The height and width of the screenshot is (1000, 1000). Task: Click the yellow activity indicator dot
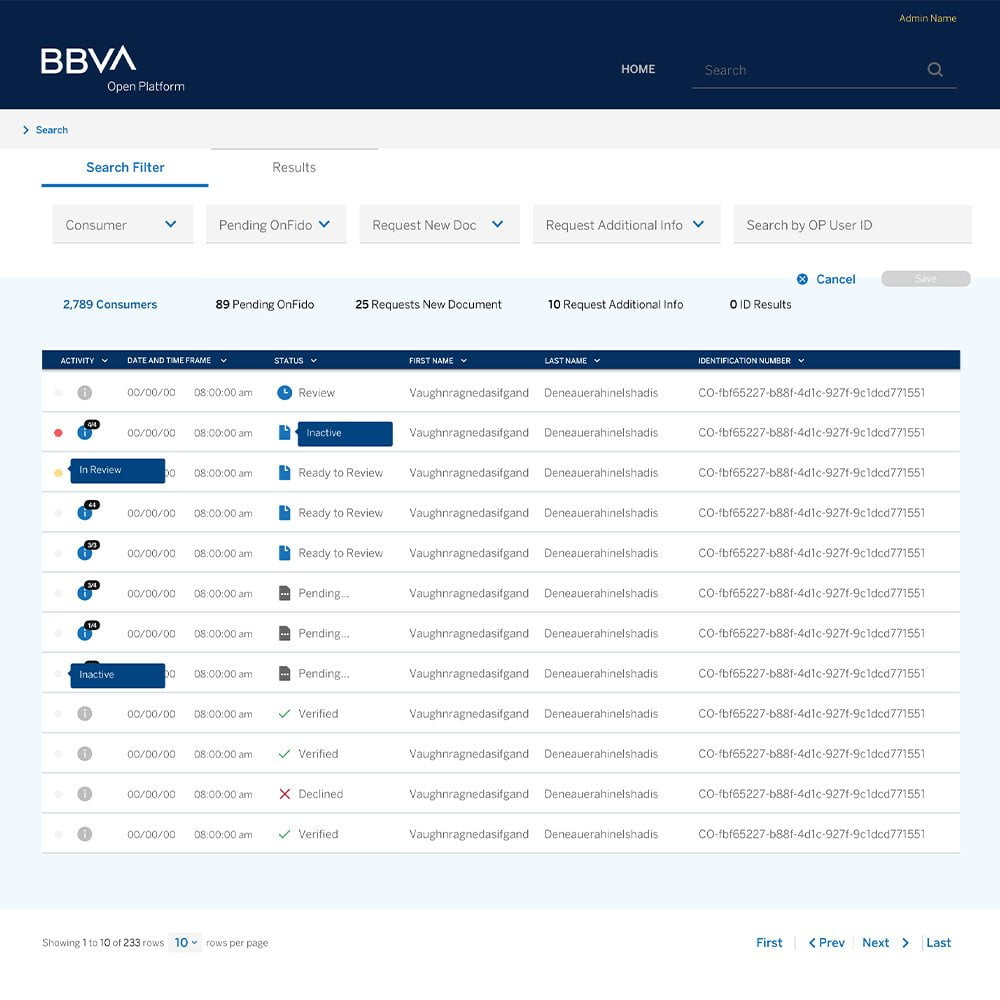(58, 473)
